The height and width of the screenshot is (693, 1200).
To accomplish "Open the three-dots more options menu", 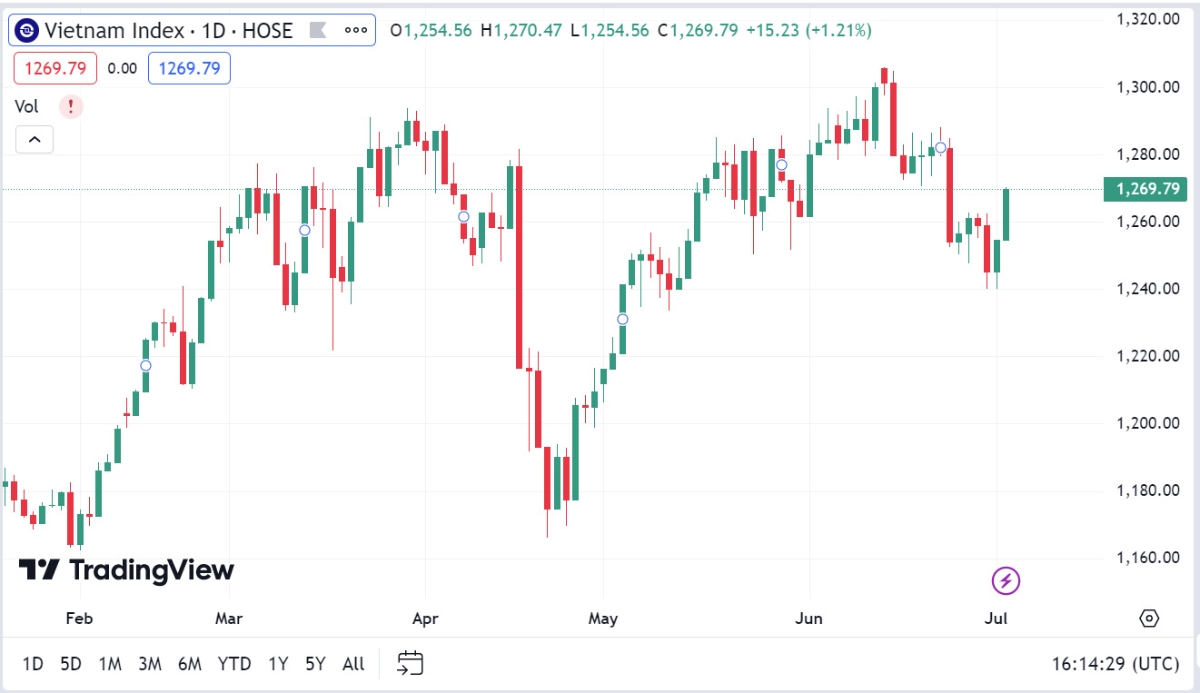I will 356,31.
